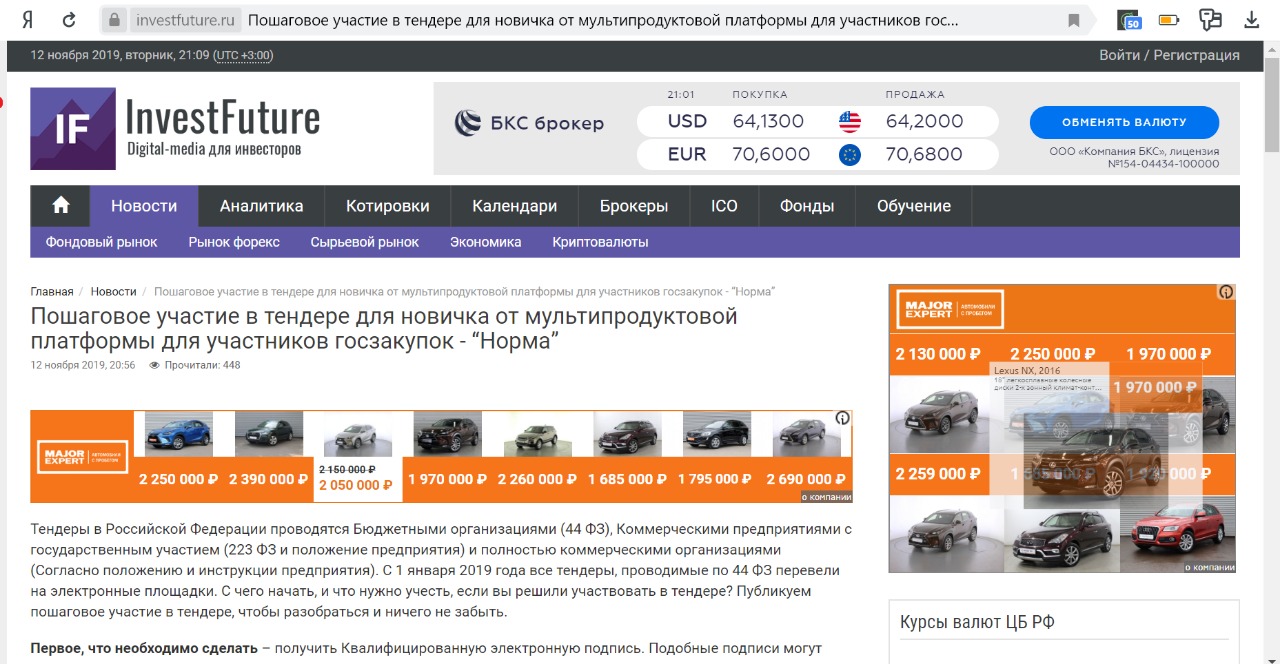1280x664 pixels.
Task: Open the Новости tab
Action: [x=144, y=206]
